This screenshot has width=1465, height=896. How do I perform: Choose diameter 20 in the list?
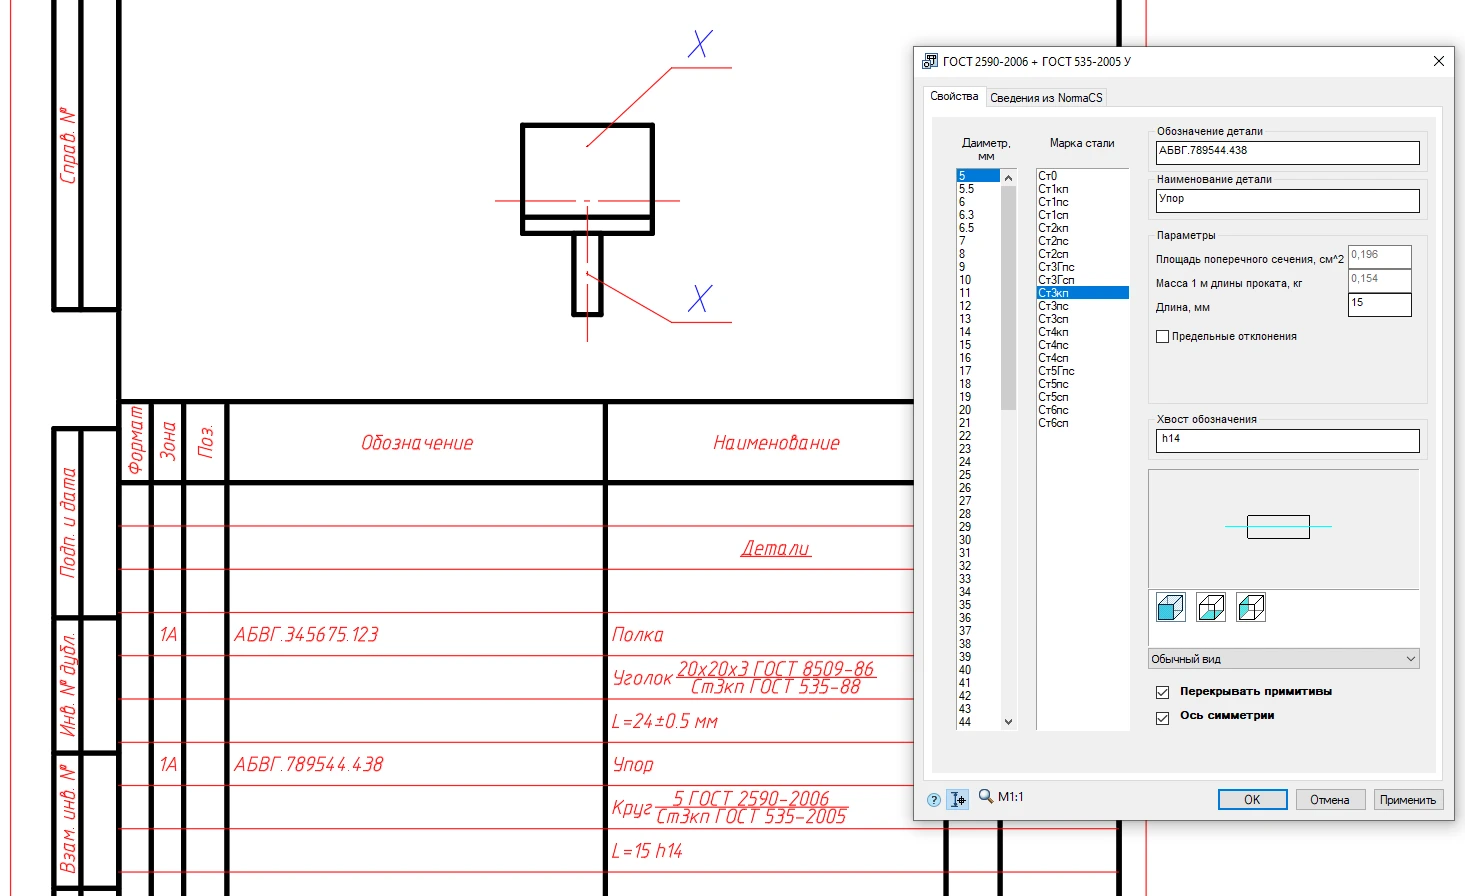click(965, 410)
